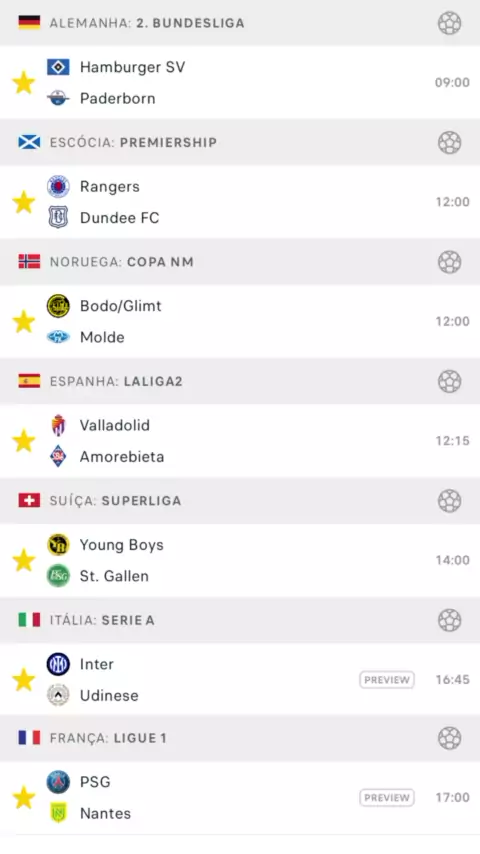This screenshot has width=480, height=854.
Task: Click the soccer ball icon beside Espanha LaLiga2
Action: point(449,381)
